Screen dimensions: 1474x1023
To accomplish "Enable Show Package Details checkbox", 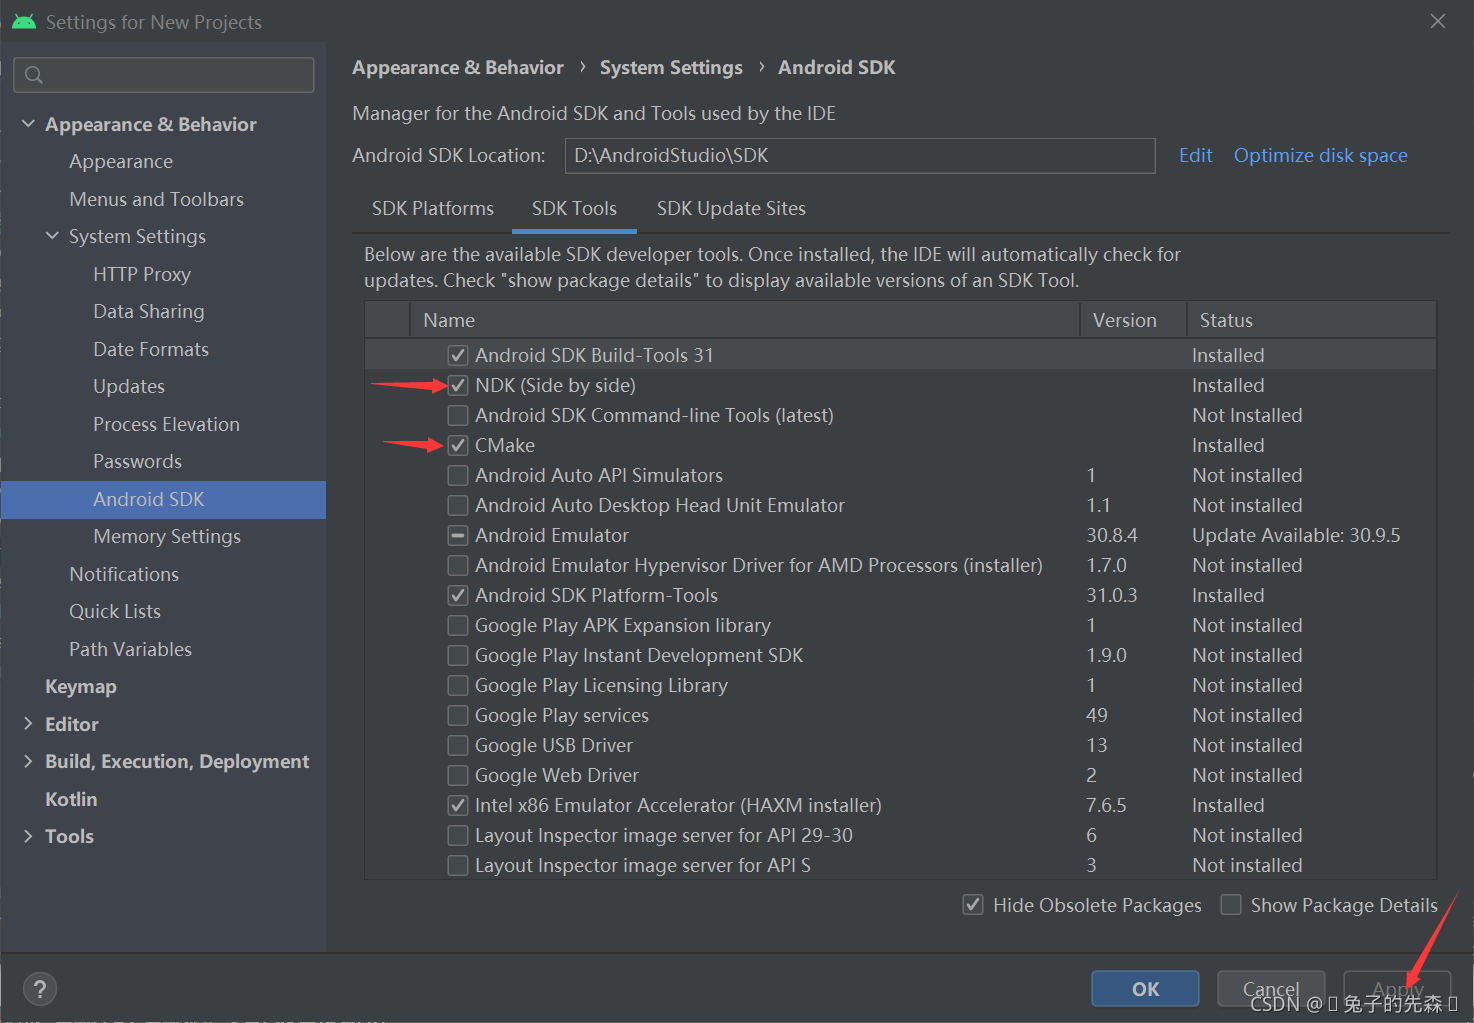I will tap(1231, 905).
